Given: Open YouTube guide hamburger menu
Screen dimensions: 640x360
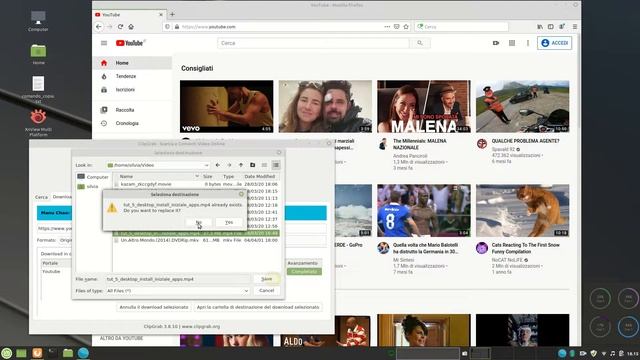Looking at the screenshot, I should tap(104, 43).
